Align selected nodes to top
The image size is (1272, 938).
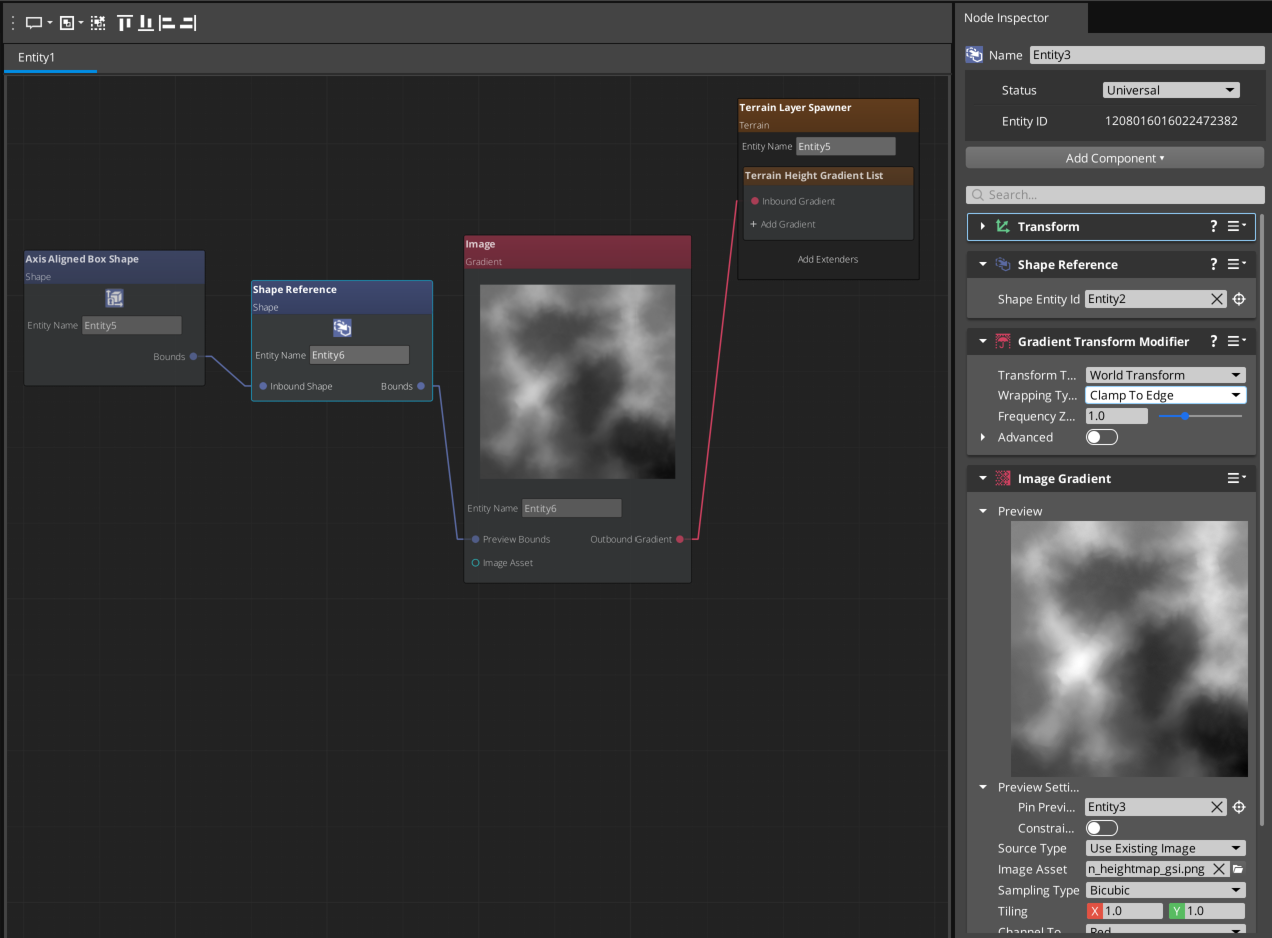(x=125, y=22)
